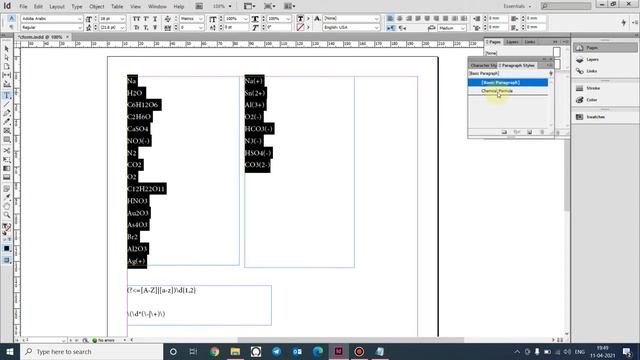640x360 pixels.
Task: Open the Regular font style dropdown
Action: point(80,27)
